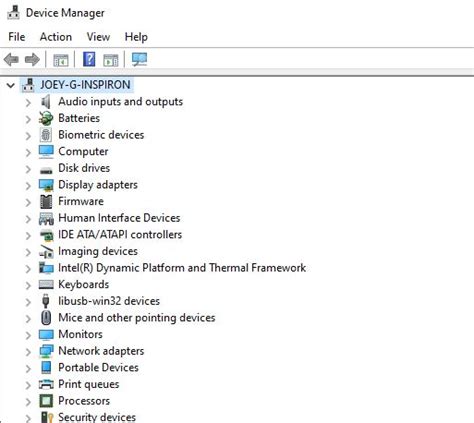Expand the libusb-win32 devices category
The image size is (474, 423).
(x=28, y=302)
